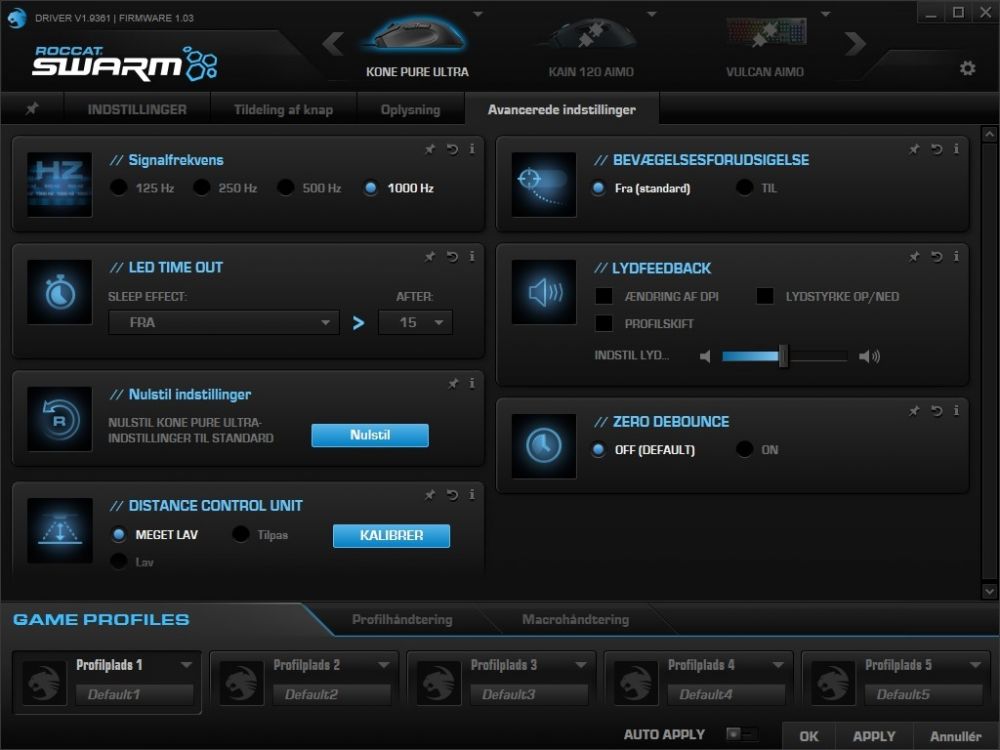Pin the Nulstil indstillinger panel
The width and height of the screenshot is (1000, 750).
click(x=453, y=383)
